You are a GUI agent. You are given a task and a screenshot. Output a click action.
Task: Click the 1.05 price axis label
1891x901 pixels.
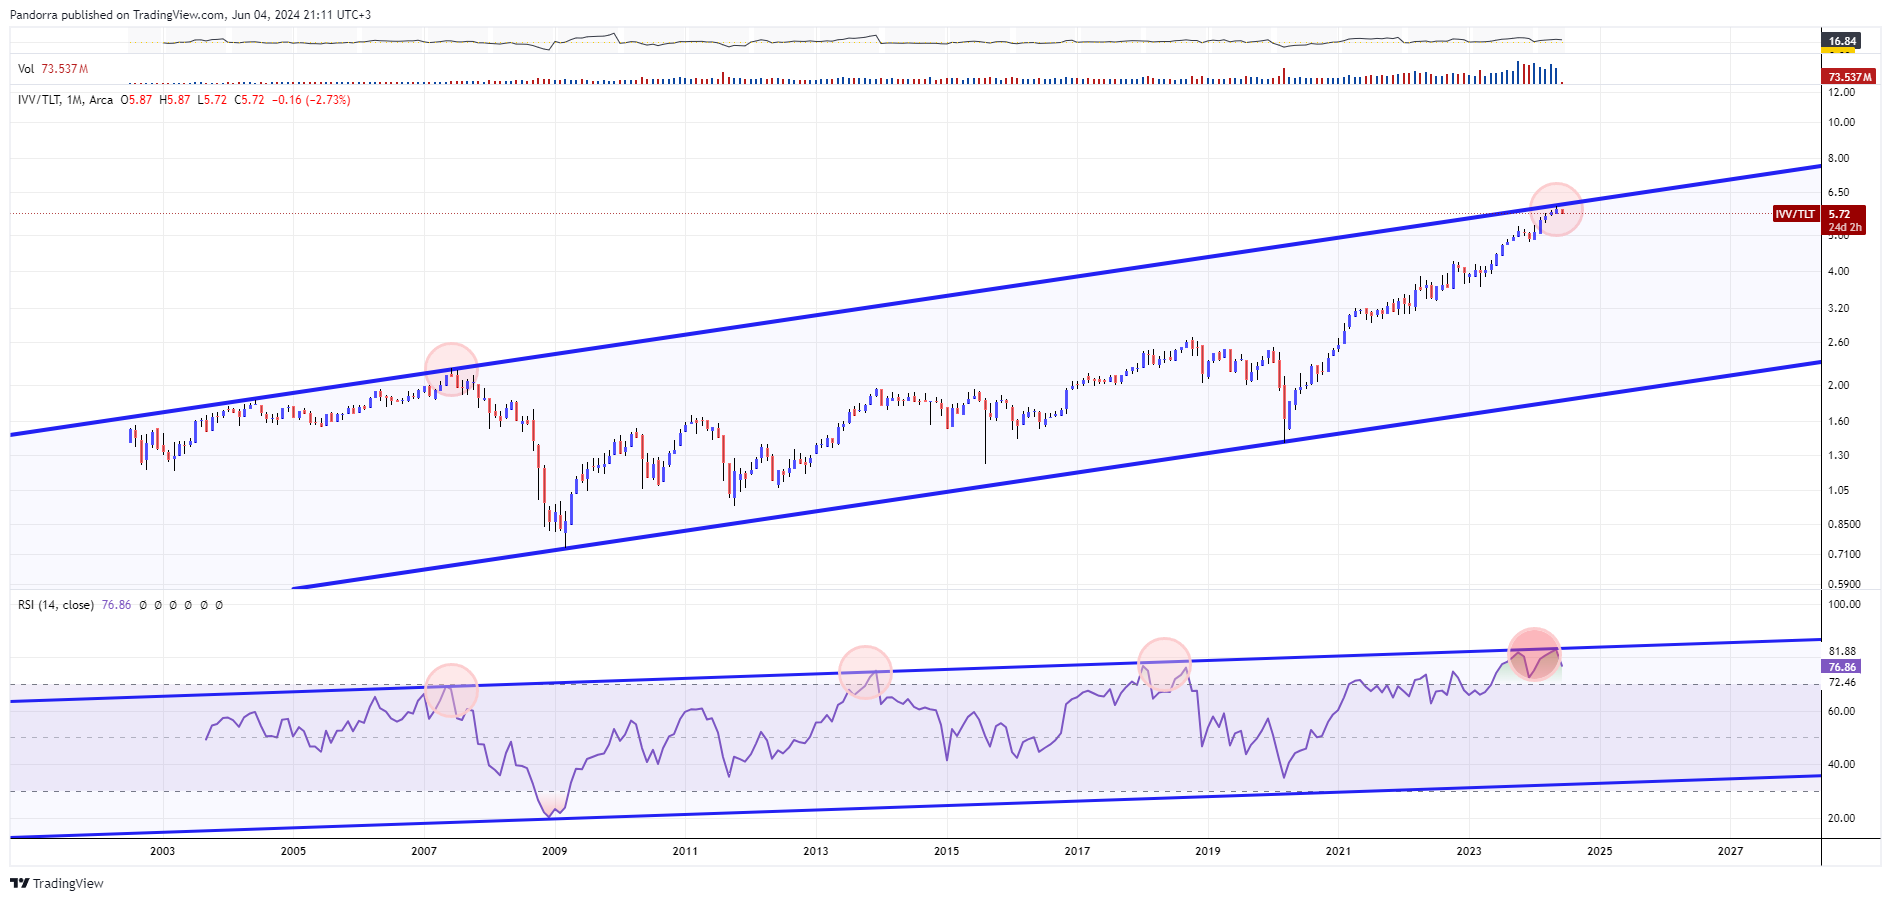(1838, 490)
